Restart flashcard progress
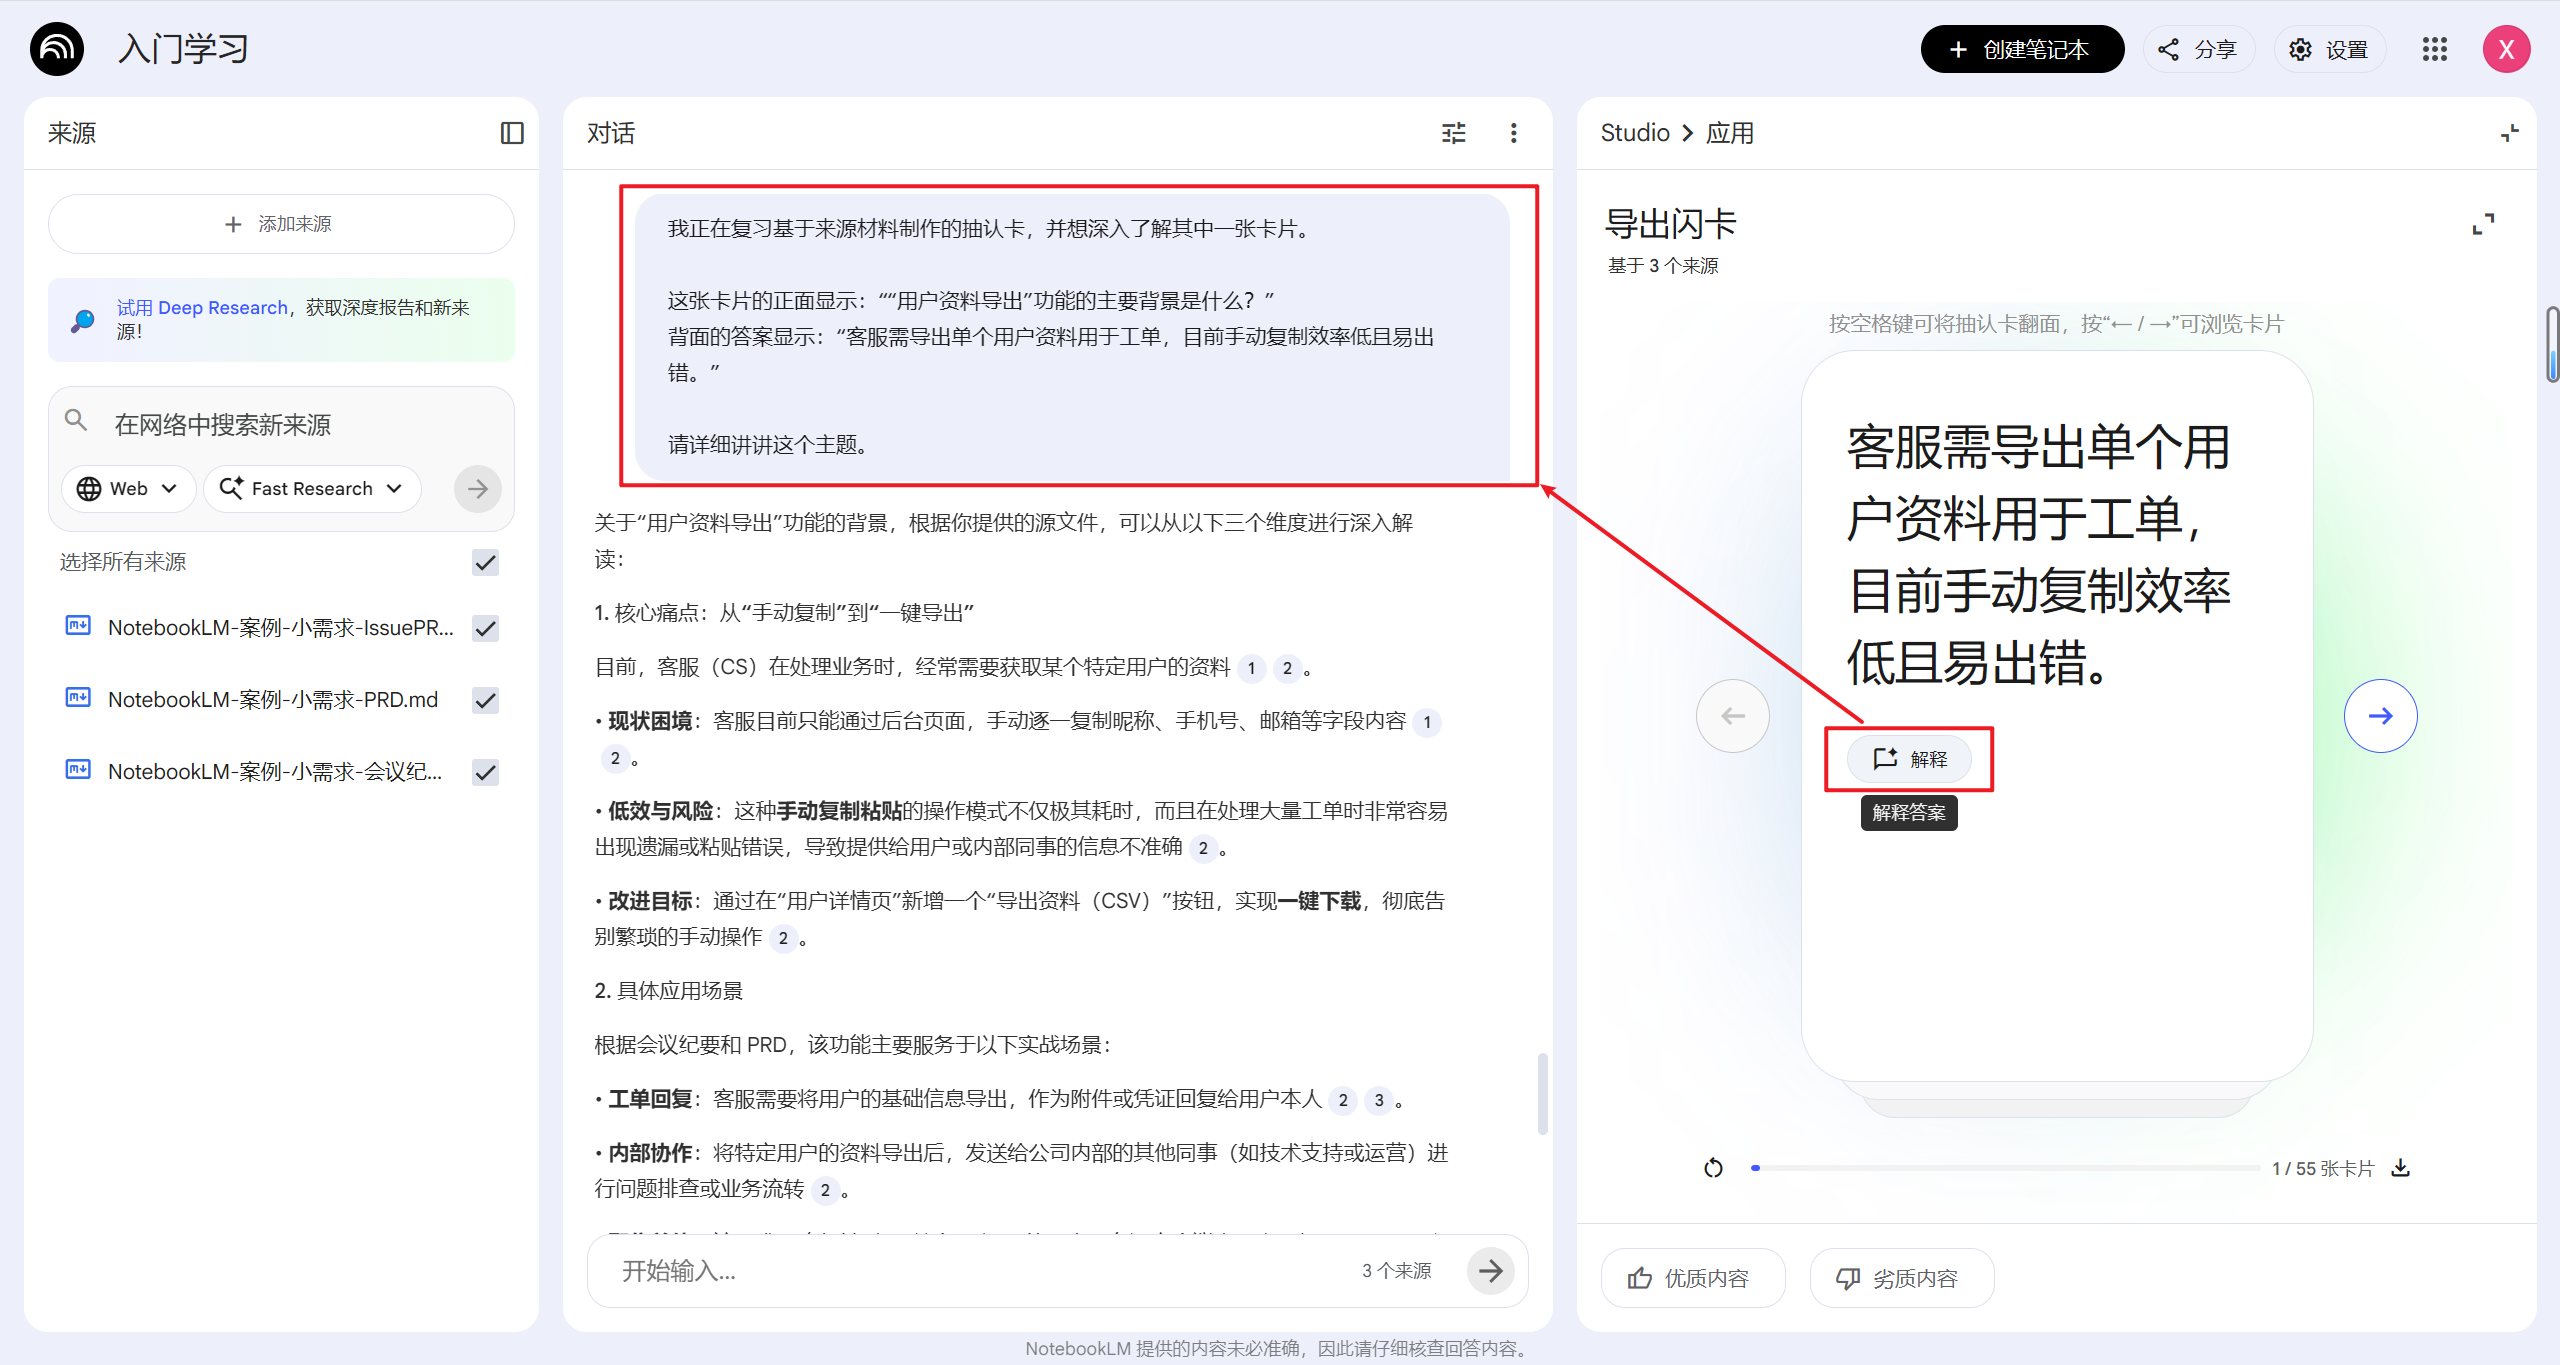Screen dimensions: 2560x1365 pos(1713,1167)
